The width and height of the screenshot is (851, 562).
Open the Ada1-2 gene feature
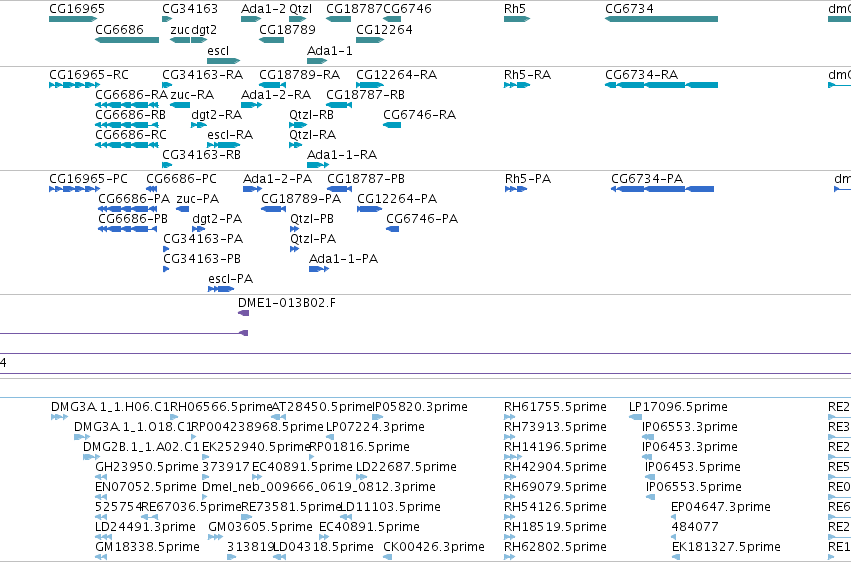click(x=251, y=19)
